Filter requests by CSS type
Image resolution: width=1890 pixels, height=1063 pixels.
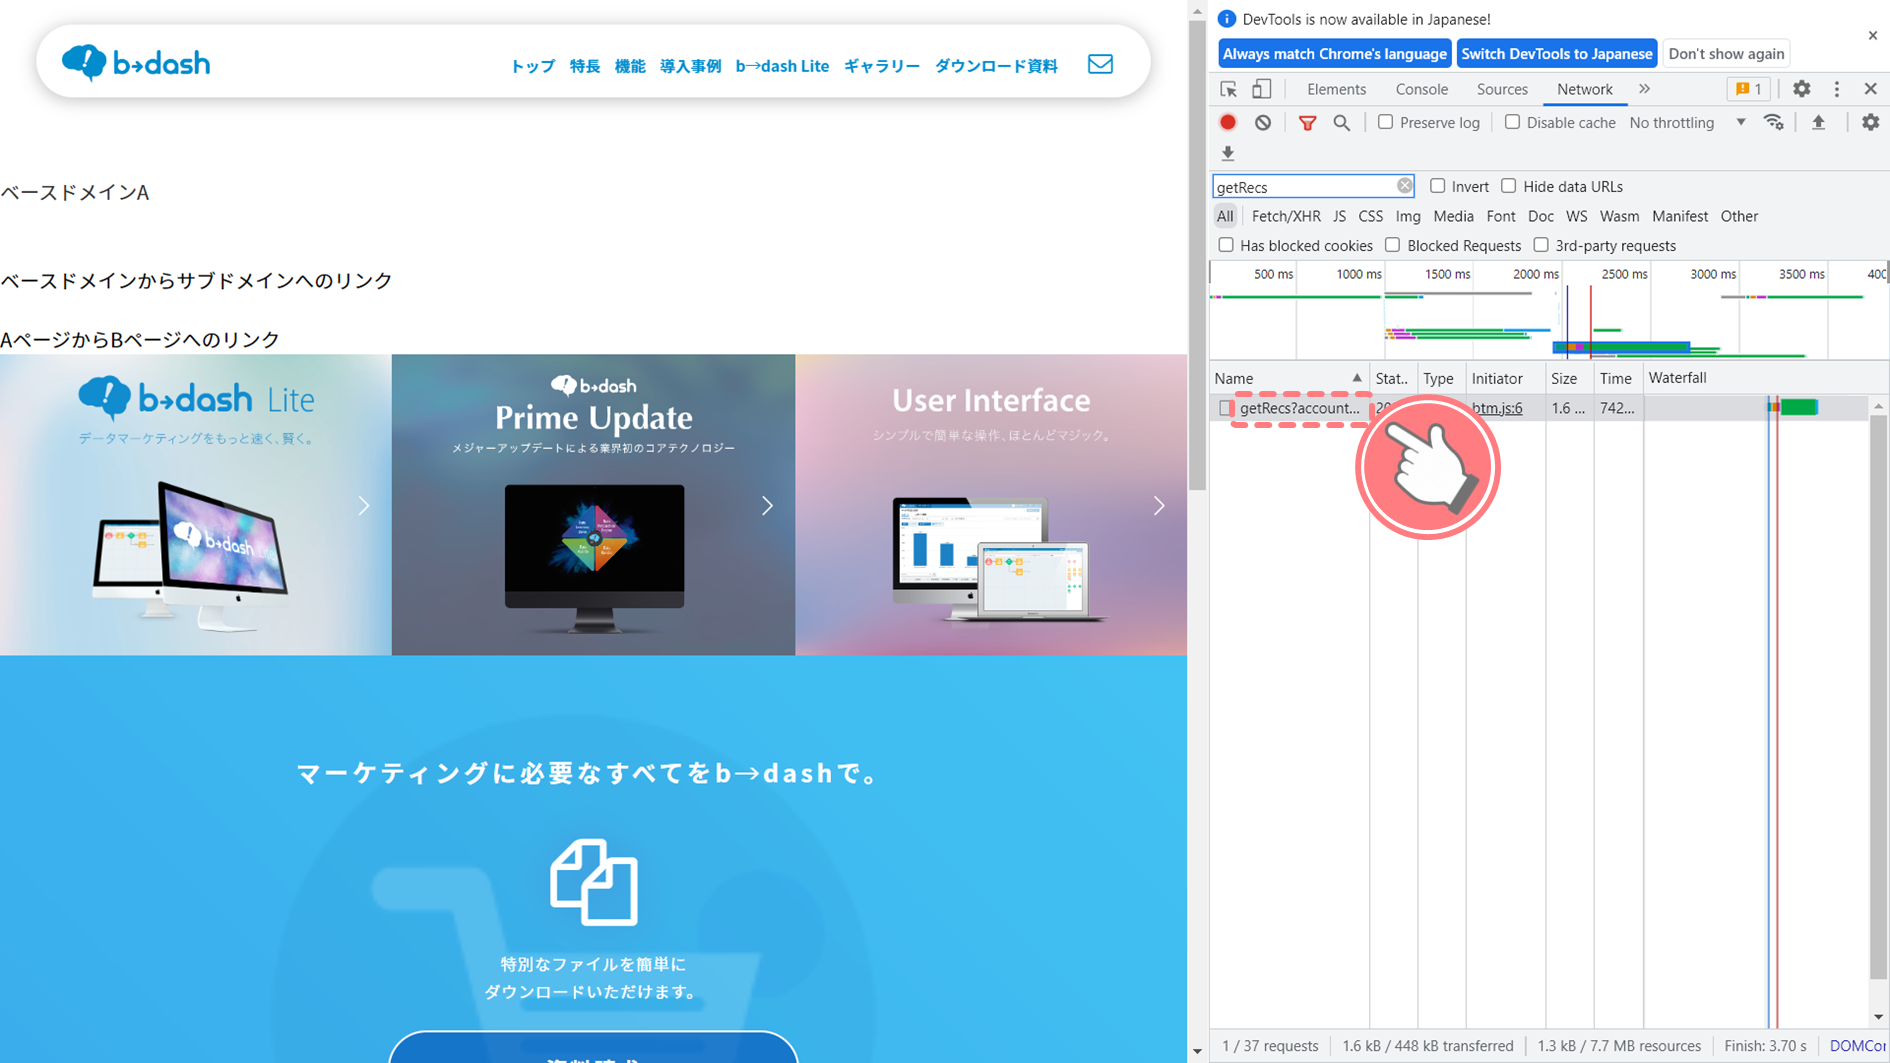[x=1370, y=216]
